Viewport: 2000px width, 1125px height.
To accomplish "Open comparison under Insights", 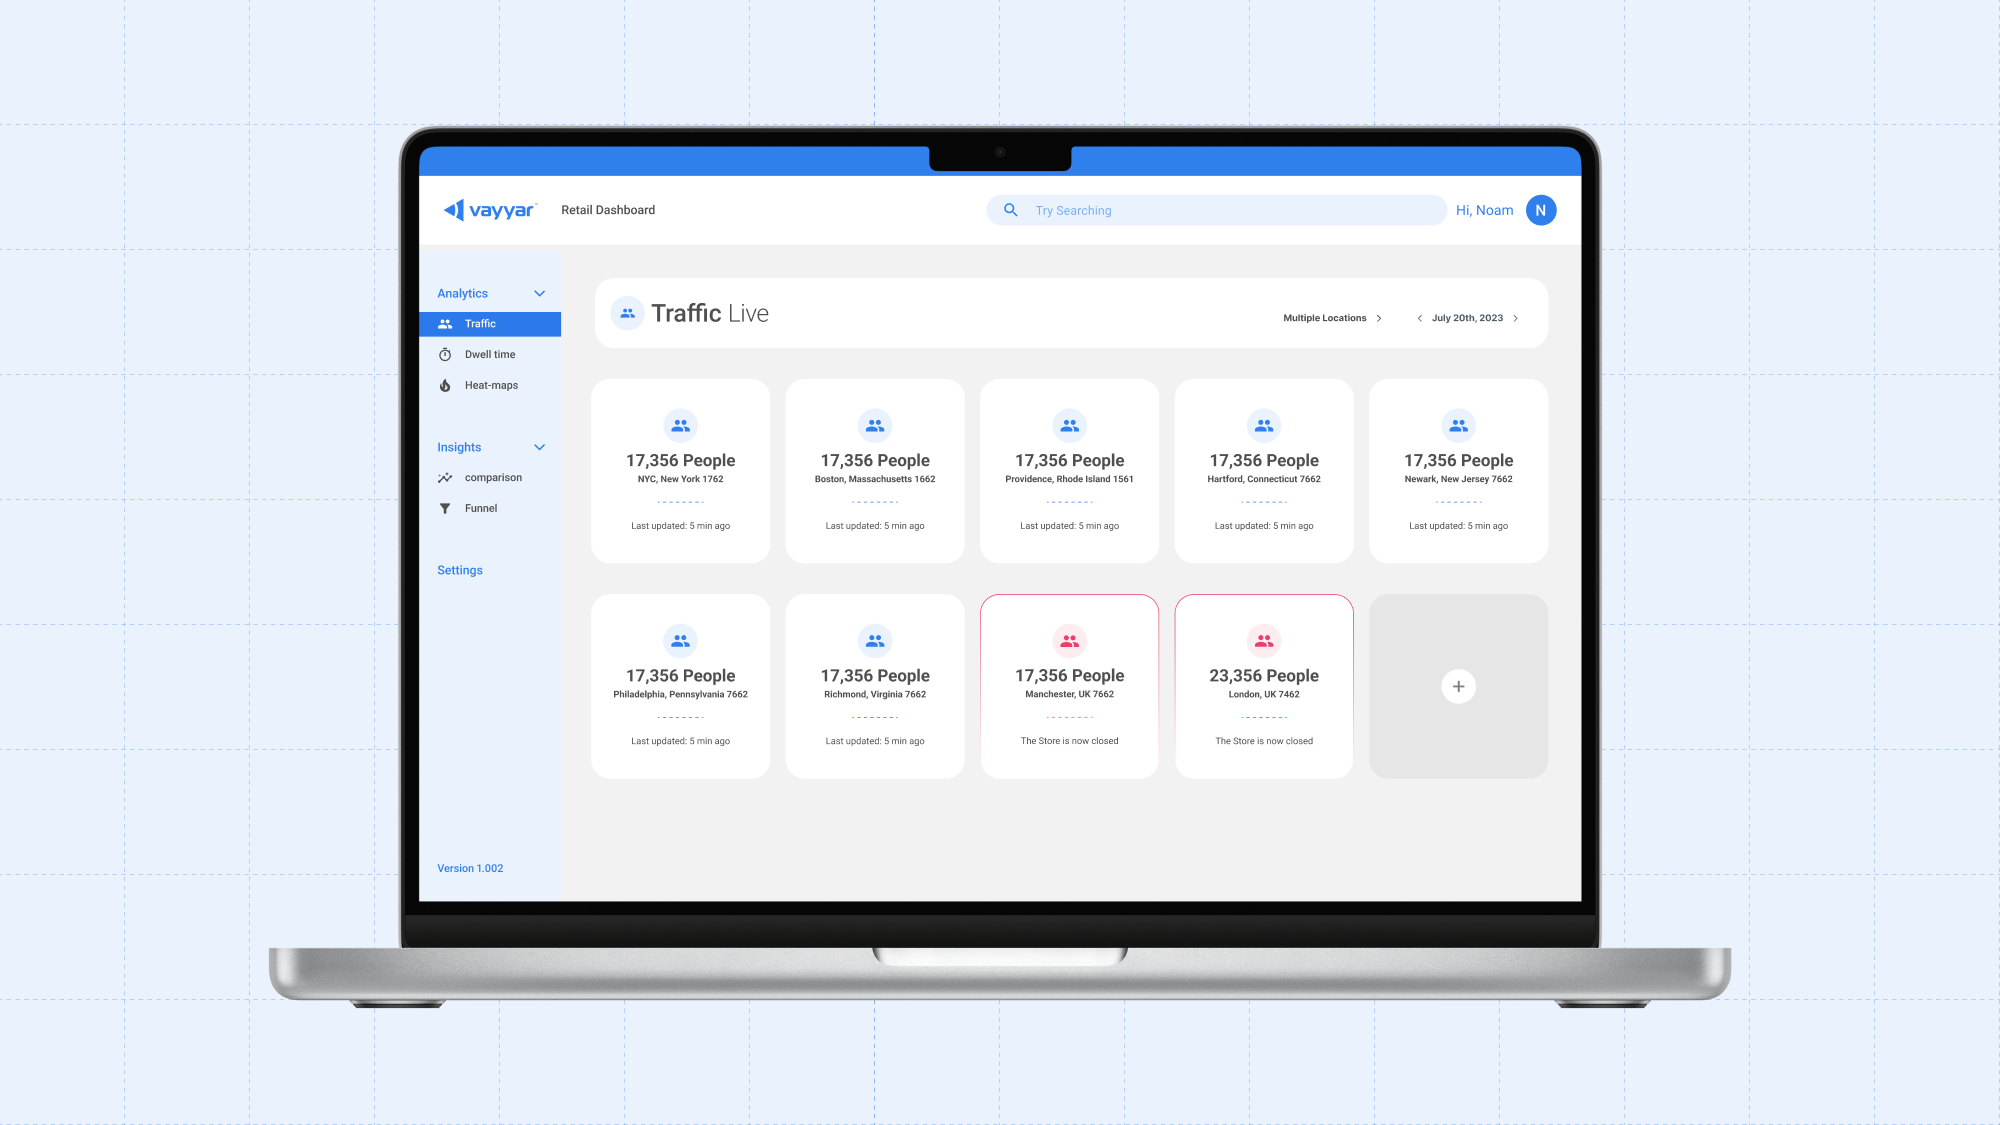I will coord(490,478).
